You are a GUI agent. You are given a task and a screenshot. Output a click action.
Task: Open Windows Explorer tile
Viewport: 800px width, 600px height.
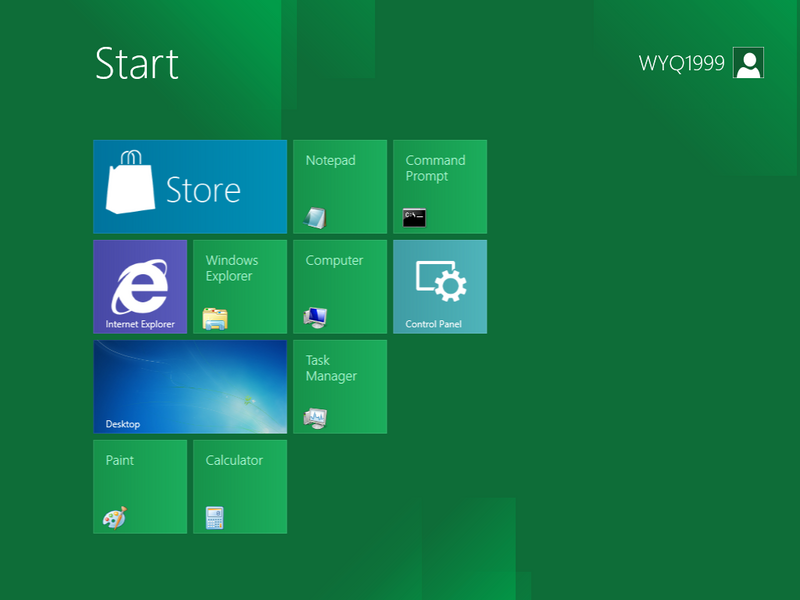pos(240,287)
